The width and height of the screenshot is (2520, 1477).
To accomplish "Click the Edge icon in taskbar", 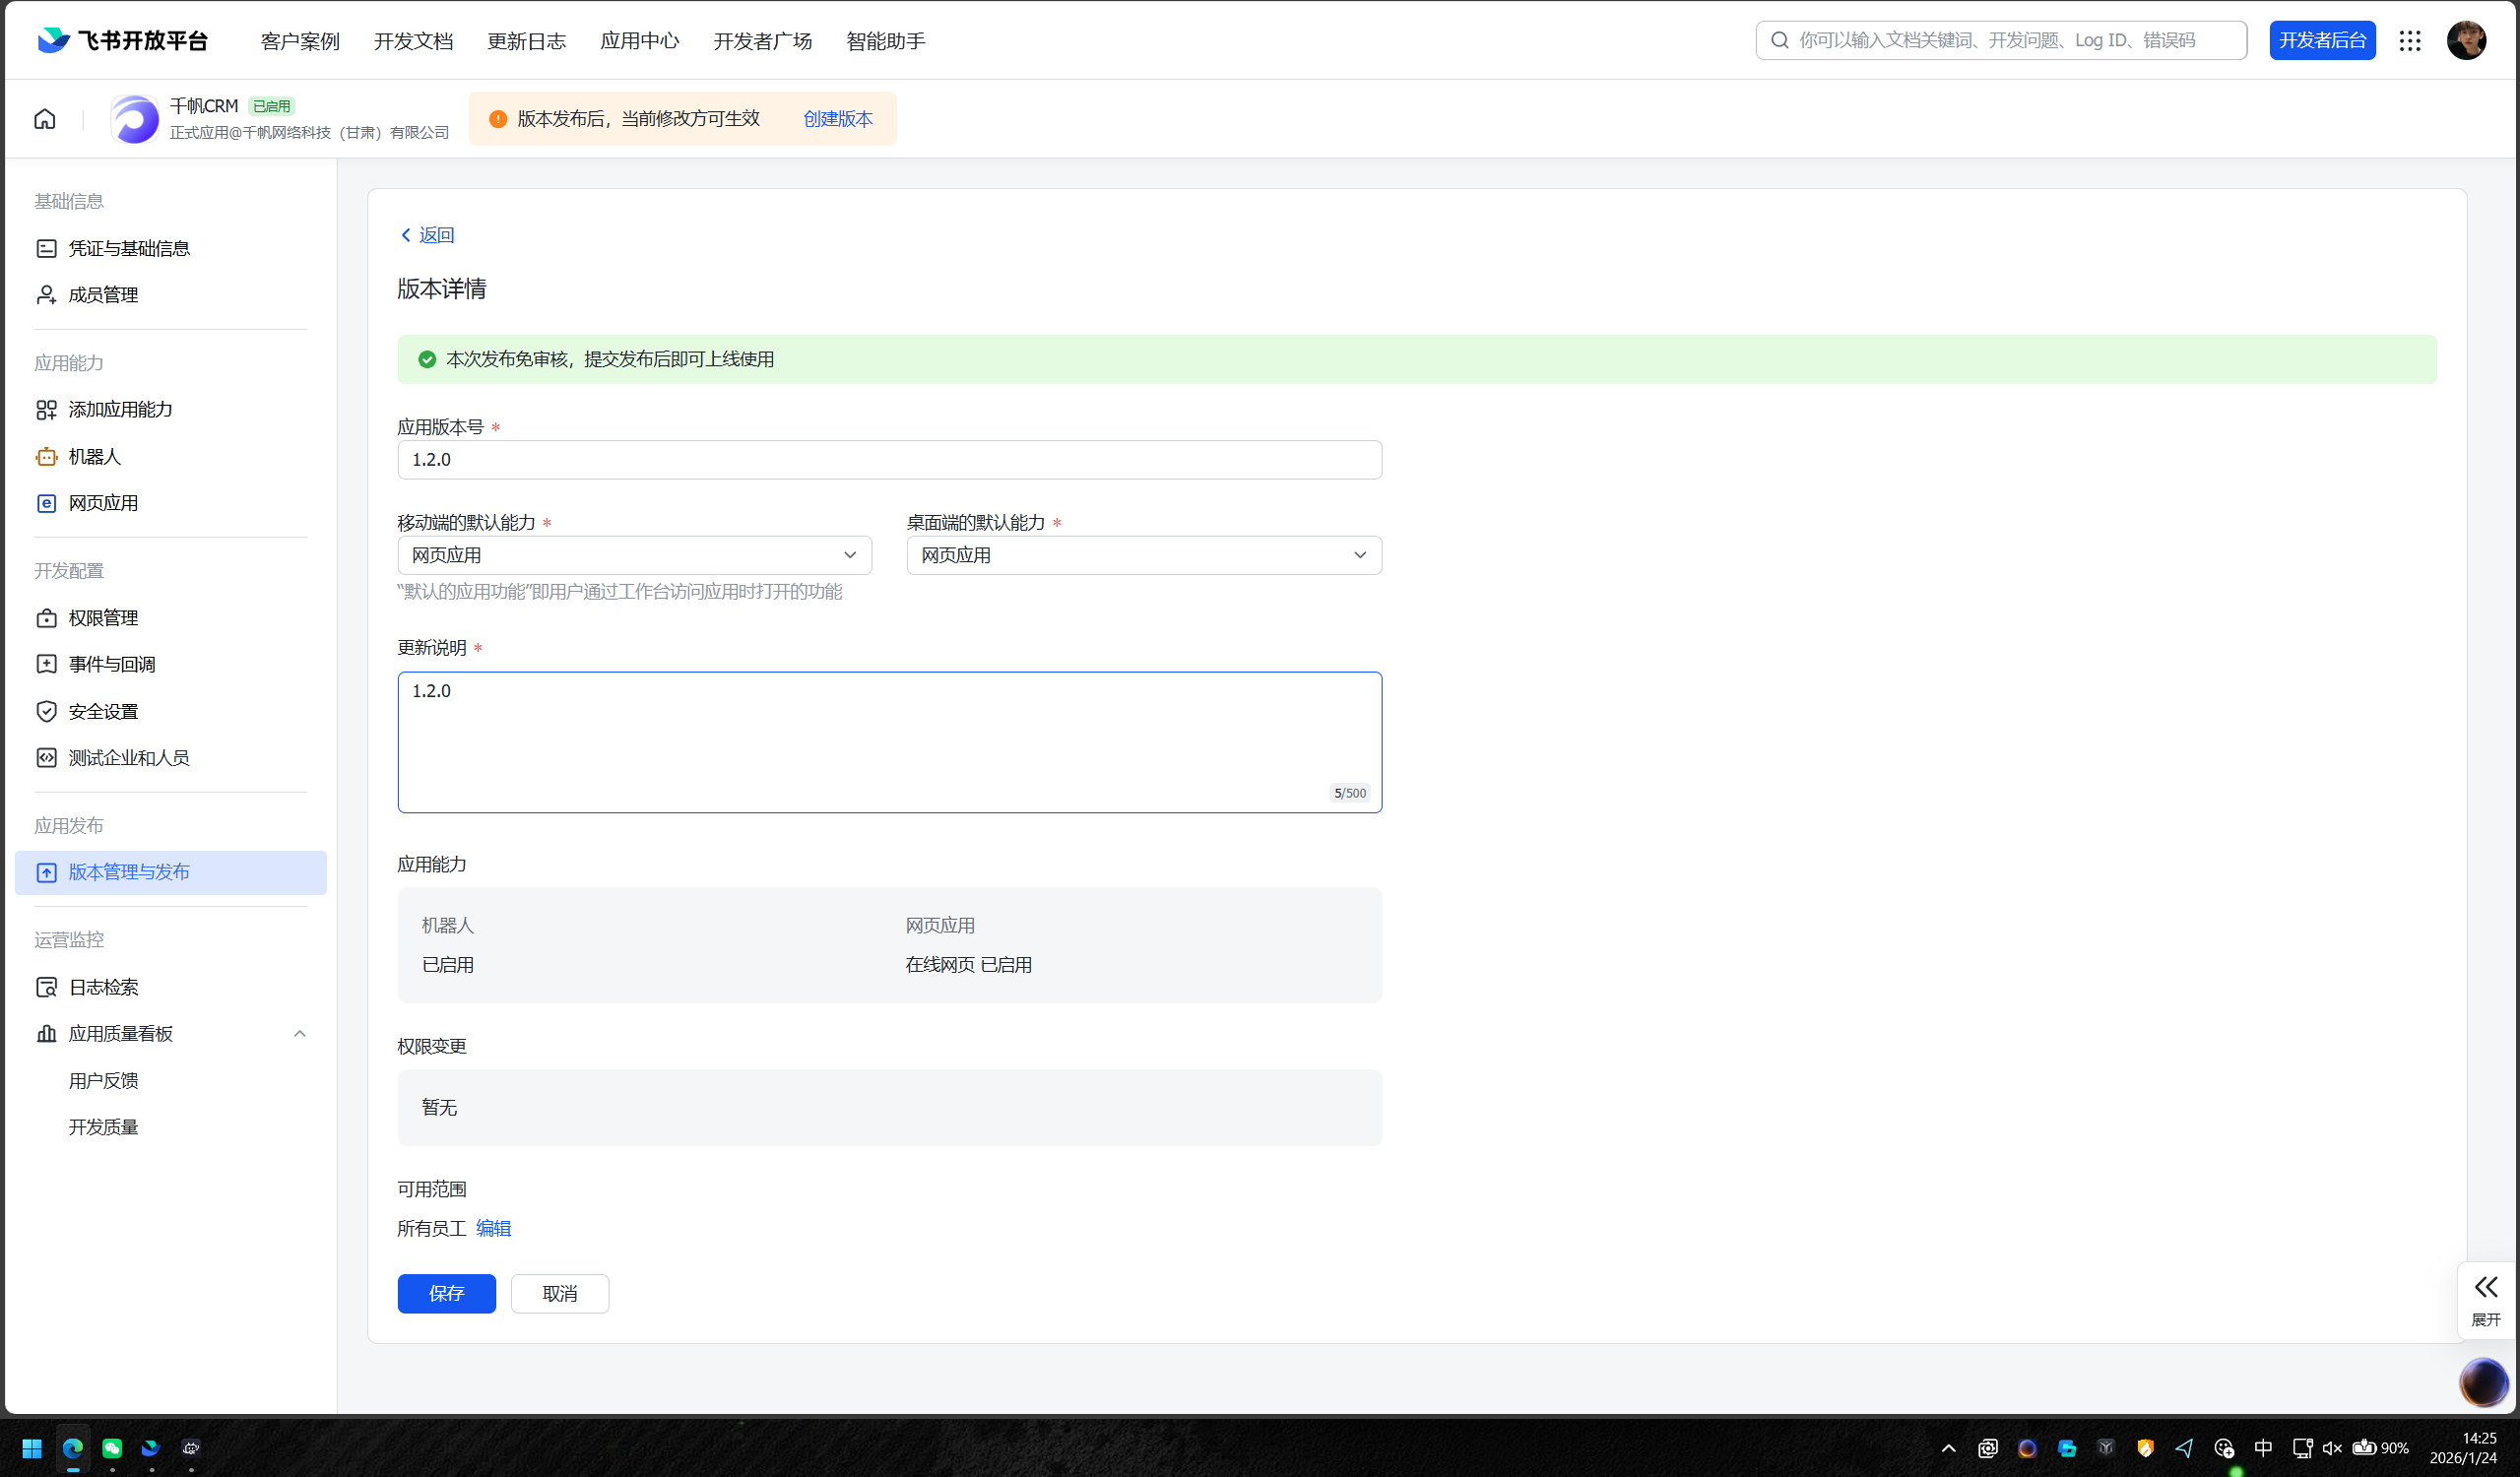I will pos(73,1447).
